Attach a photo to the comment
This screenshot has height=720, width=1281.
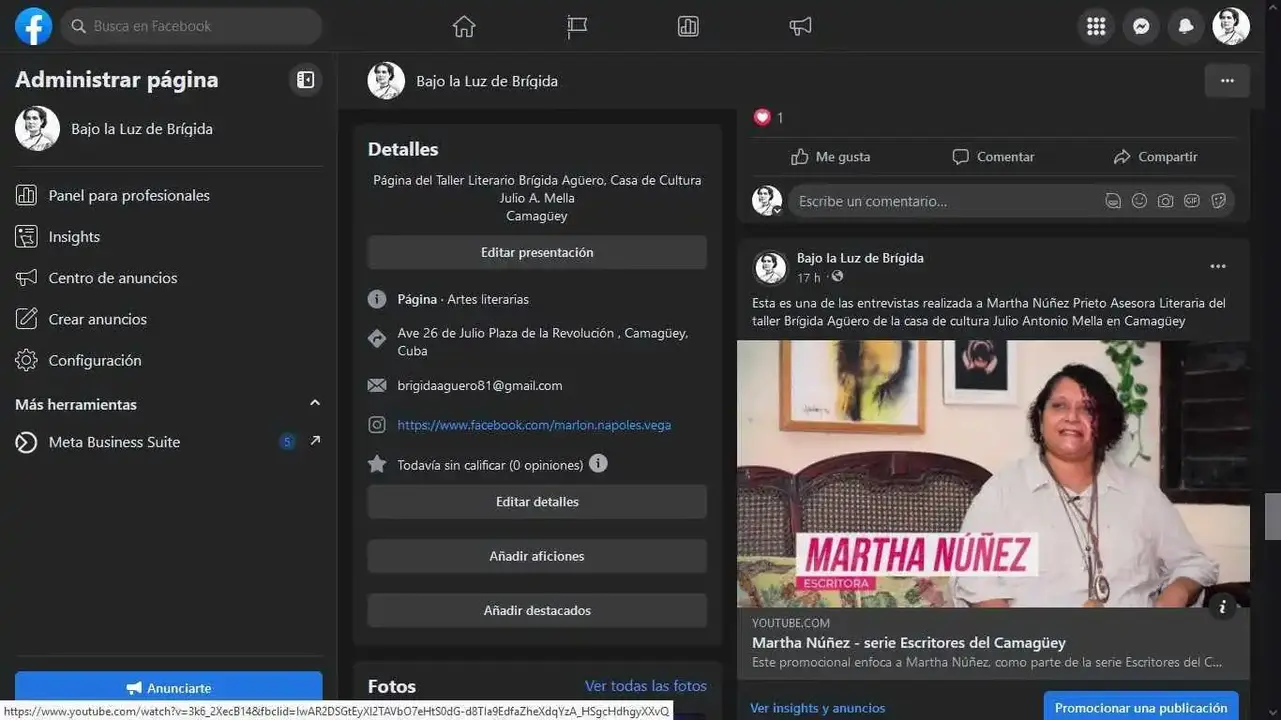[1165, 201]
